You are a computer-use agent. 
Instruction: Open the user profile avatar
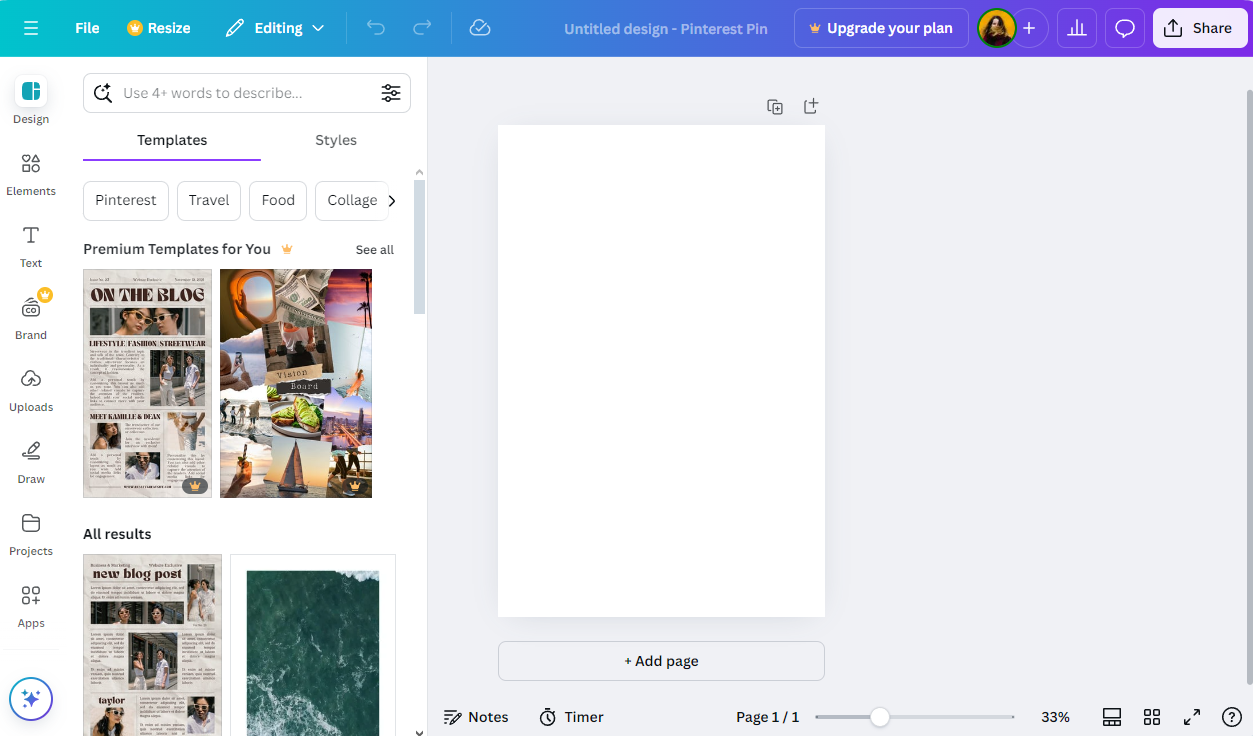(996, 28)
